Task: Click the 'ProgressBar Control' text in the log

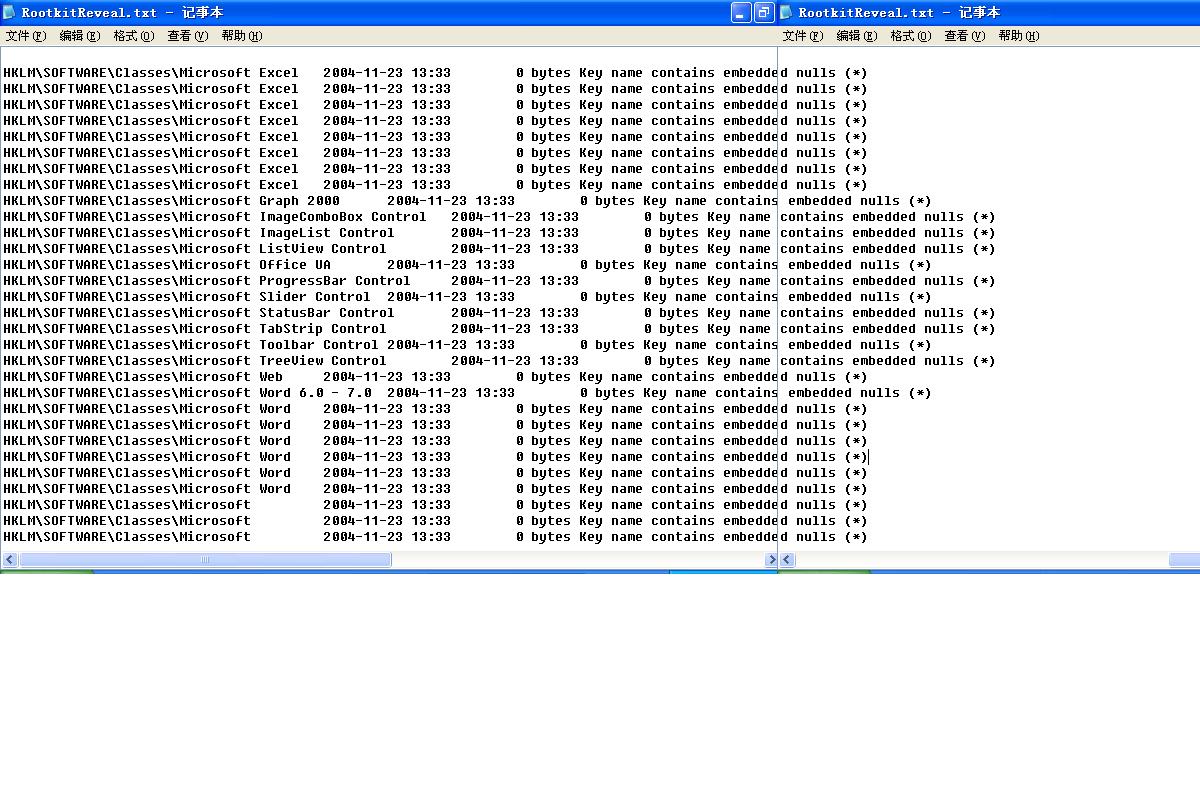Action: pos(335,281)
